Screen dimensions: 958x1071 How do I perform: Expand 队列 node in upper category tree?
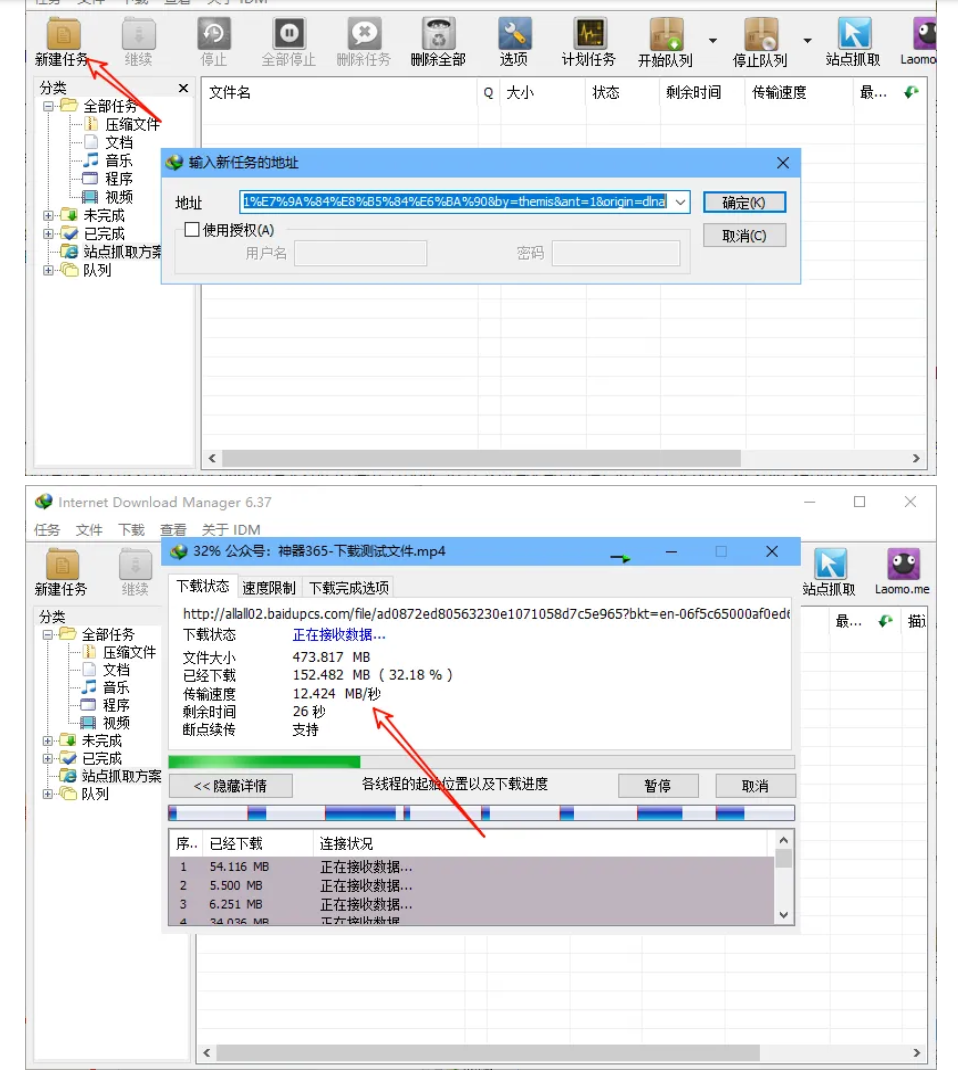pyautogui.click(x=48, y=270)
